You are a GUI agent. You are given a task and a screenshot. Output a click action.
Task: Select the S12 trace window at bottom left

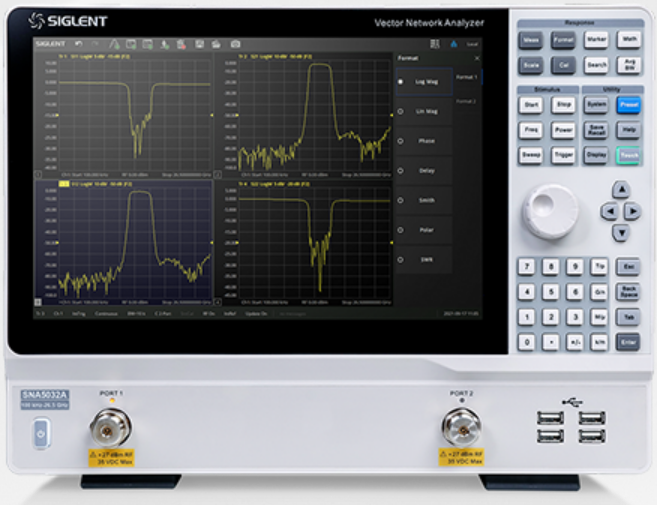[x=124, y=243]
